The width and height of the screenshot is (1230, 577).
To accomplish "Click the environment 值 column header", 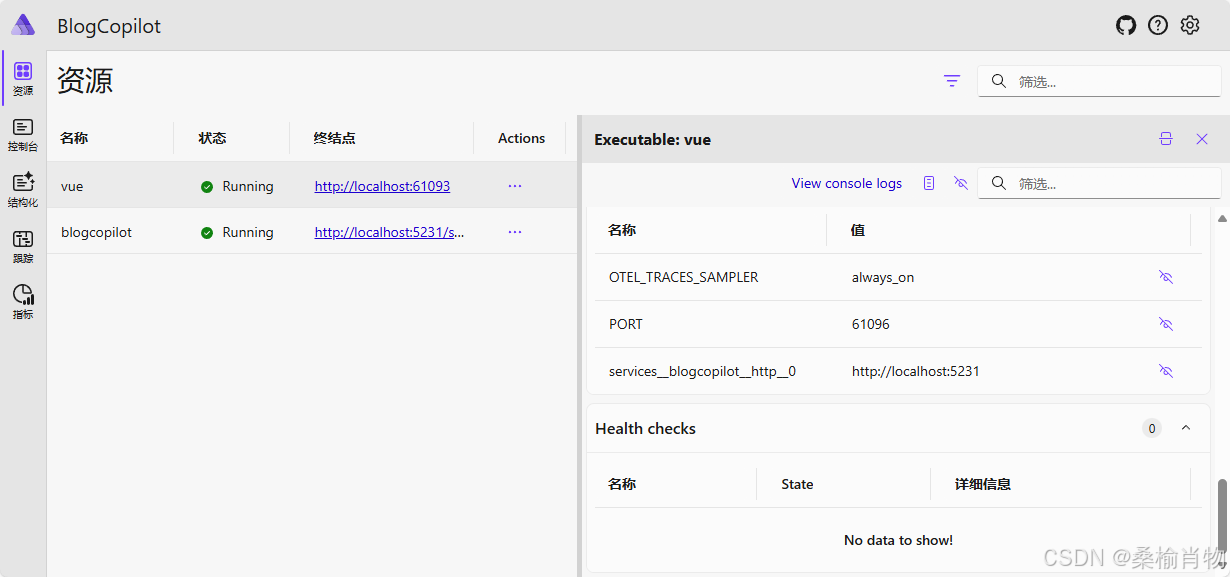I will 858,230.
